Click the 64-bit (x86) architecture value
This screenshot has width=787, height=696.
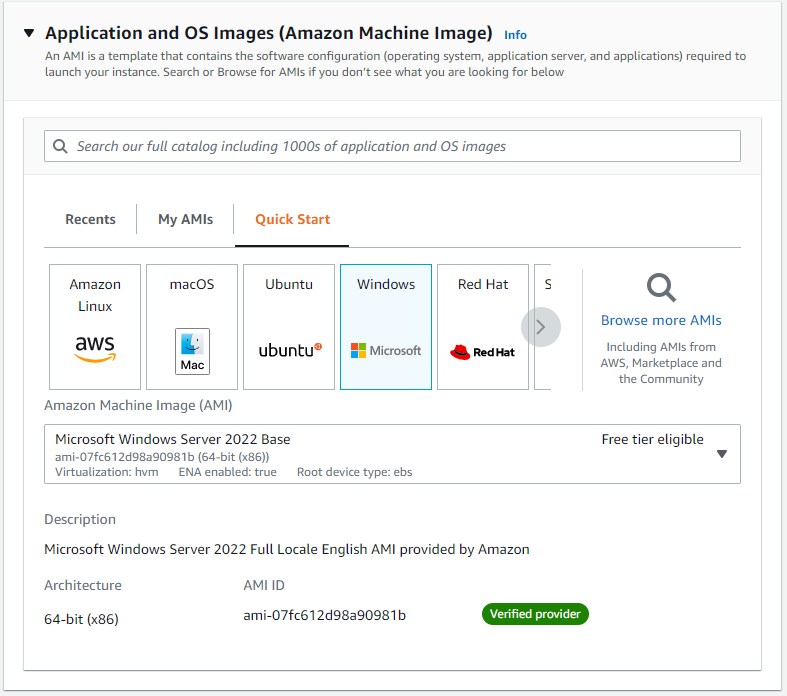click(81, 619)
